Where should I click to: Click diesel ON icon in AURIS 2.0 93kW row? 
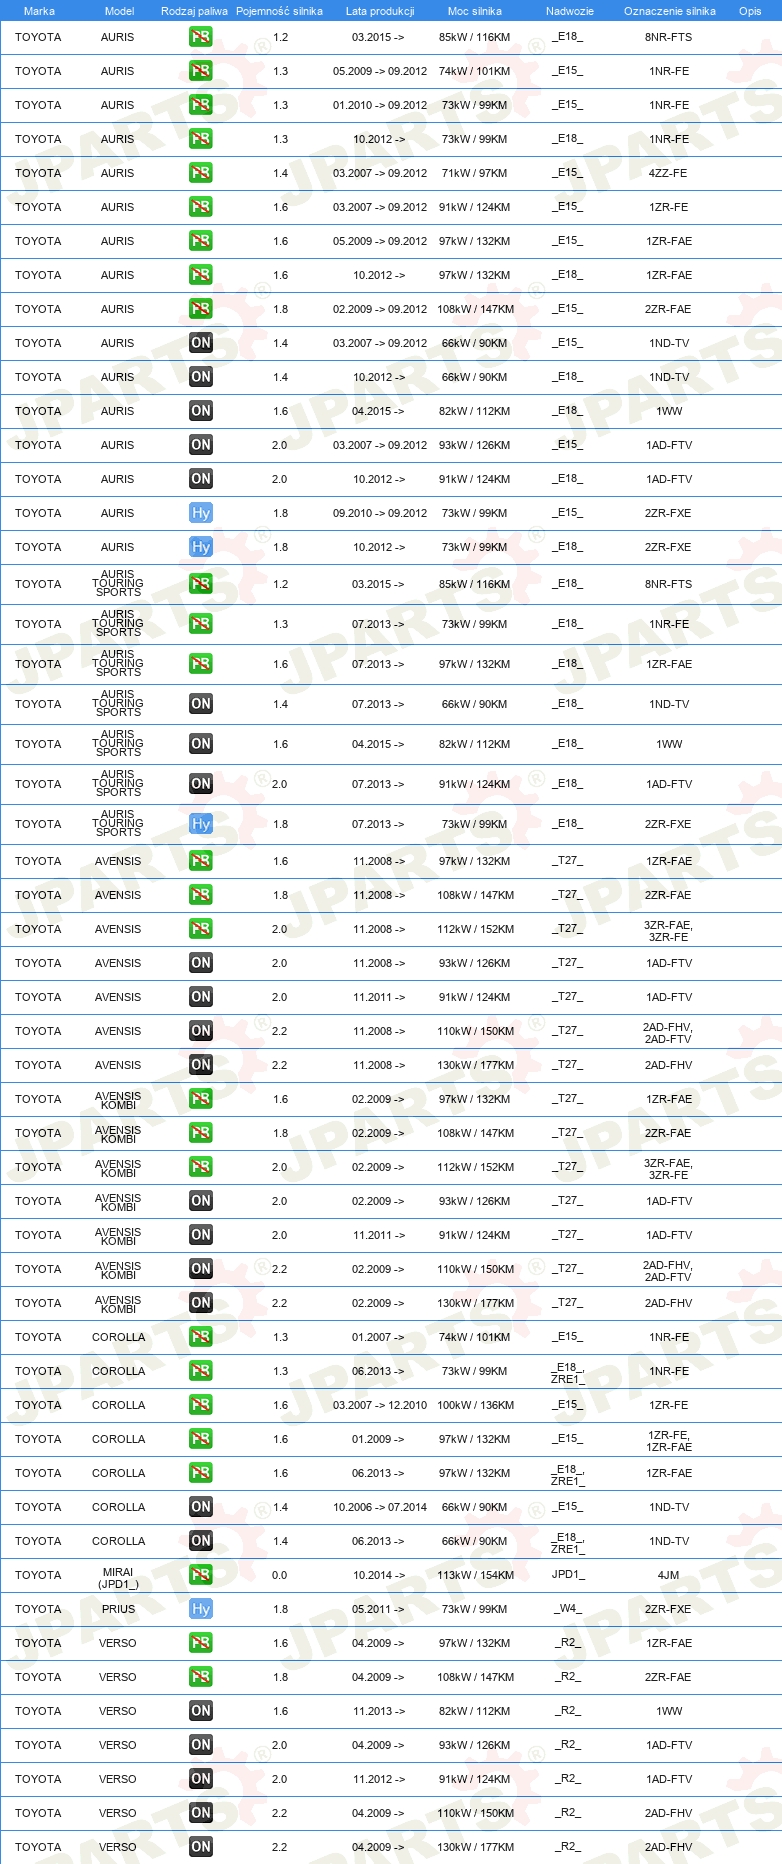click(x=200, y=445)
